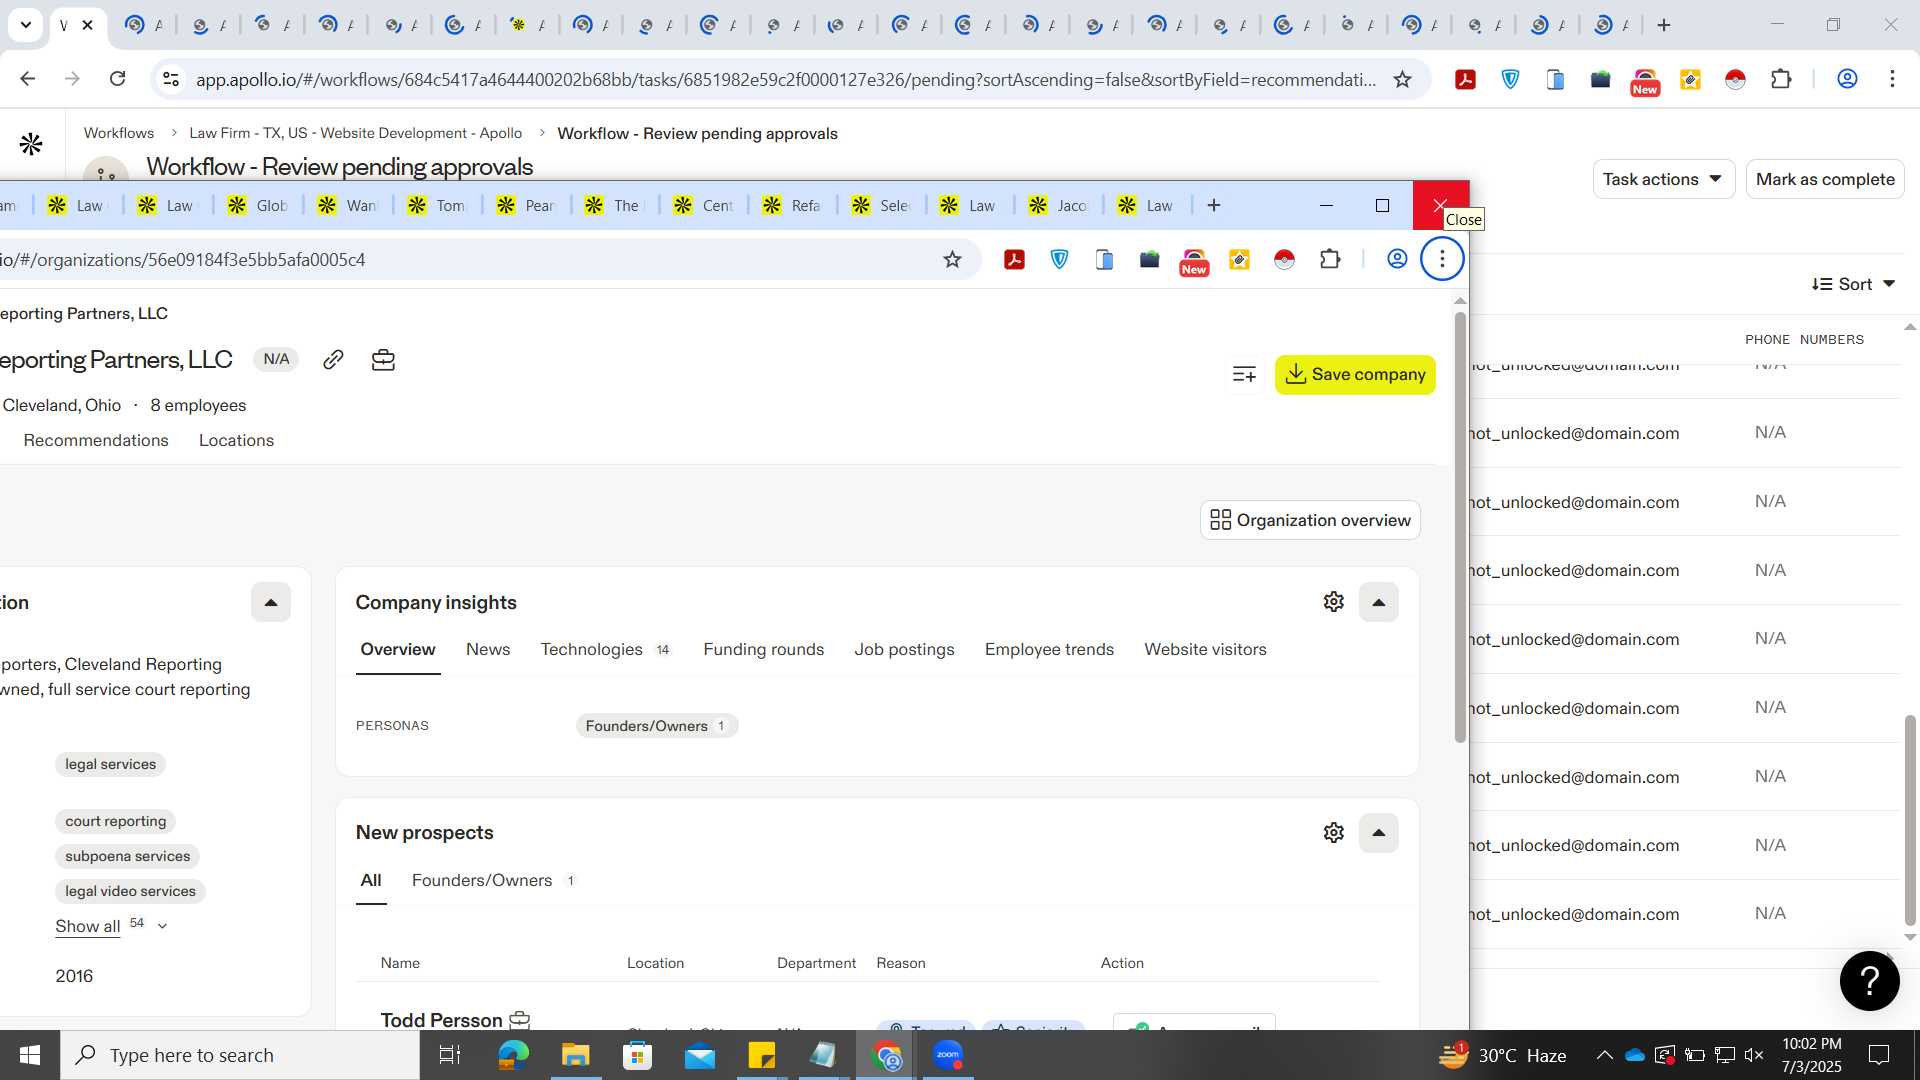Image resolution: width=1920 pixels, height=1080 pixels.
Task: Switch to the Glob tab in front window
Action: coord(258,206)
